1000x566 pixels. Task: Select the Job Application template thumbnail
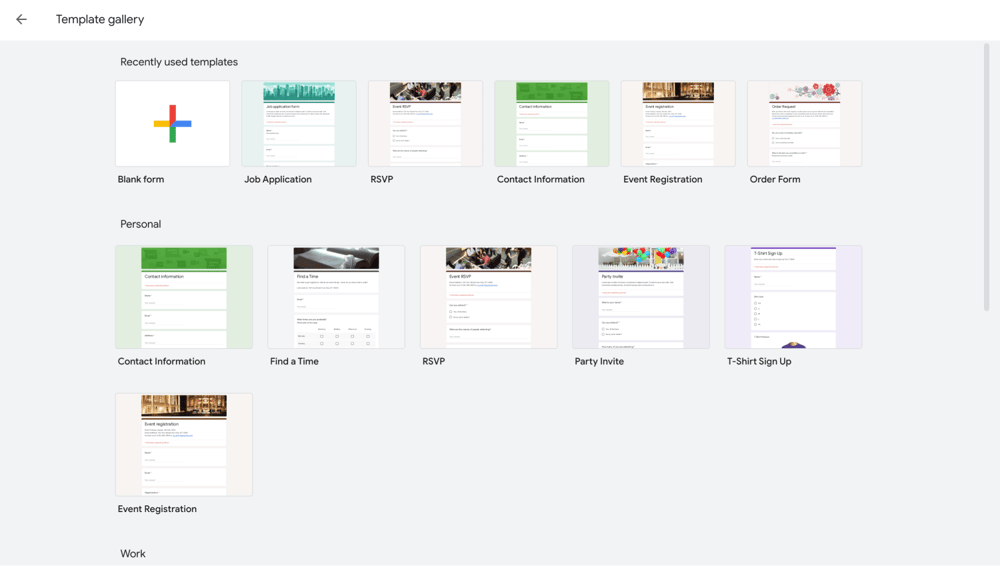[299, 124]
